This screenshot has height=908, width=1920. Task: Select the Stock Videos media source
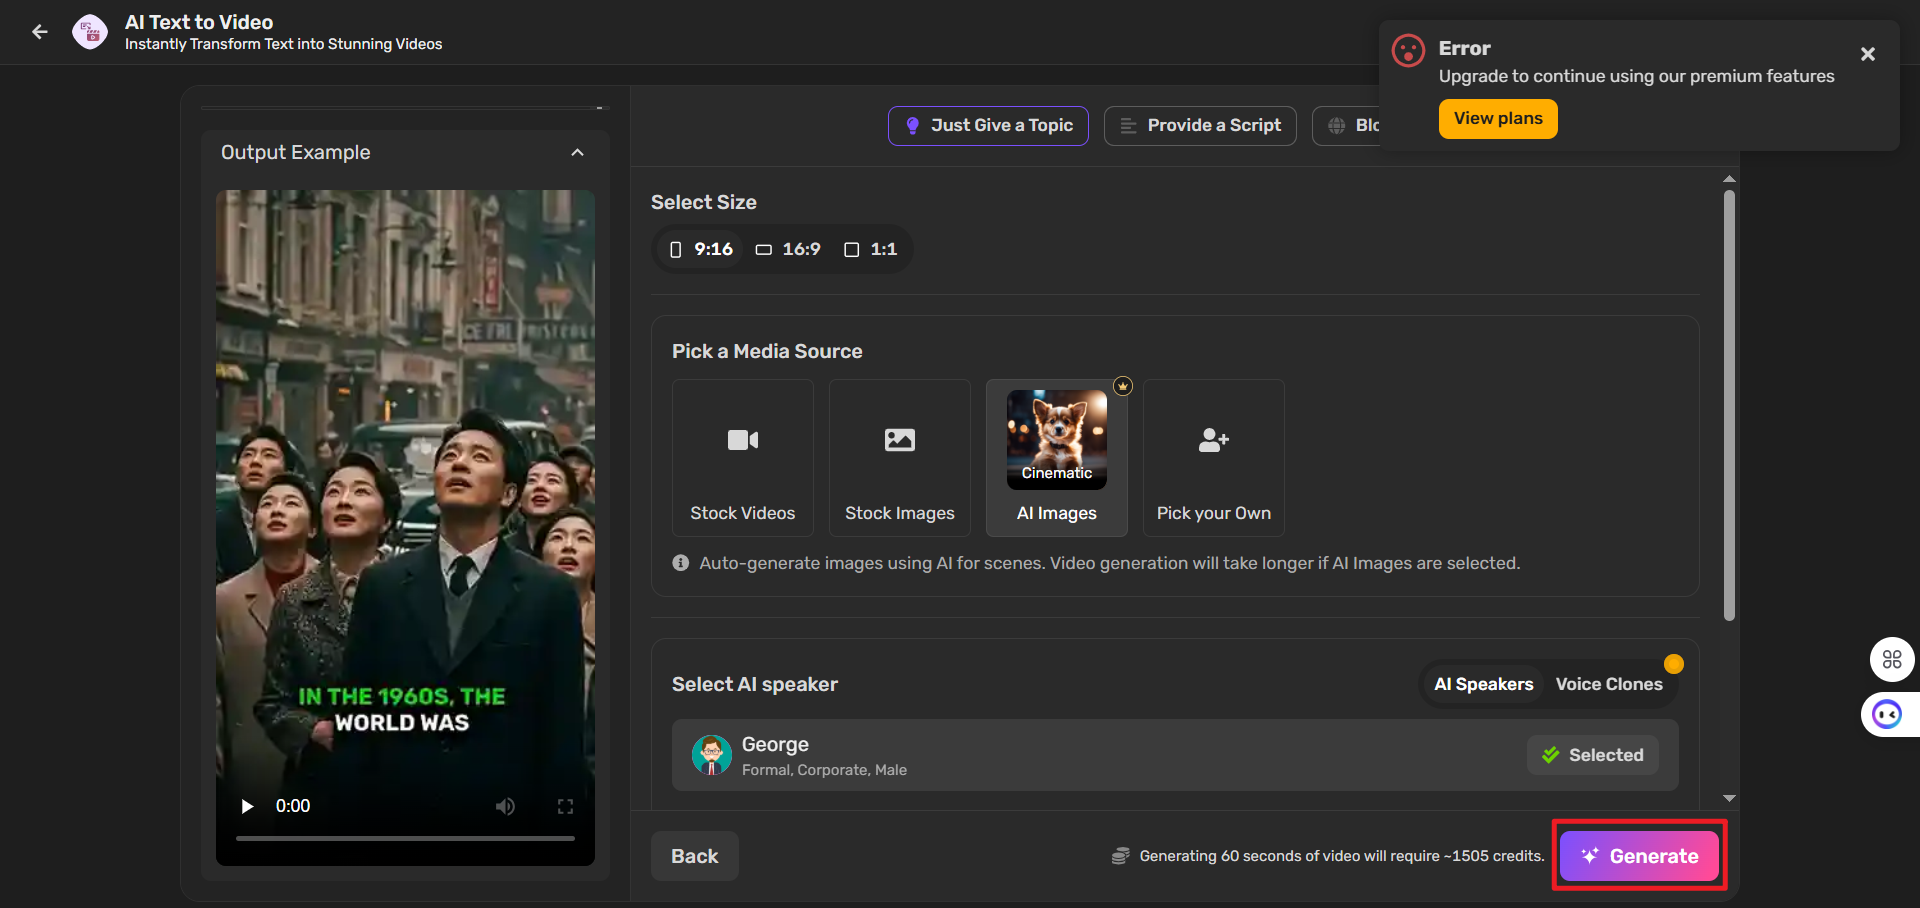(742, 458)
